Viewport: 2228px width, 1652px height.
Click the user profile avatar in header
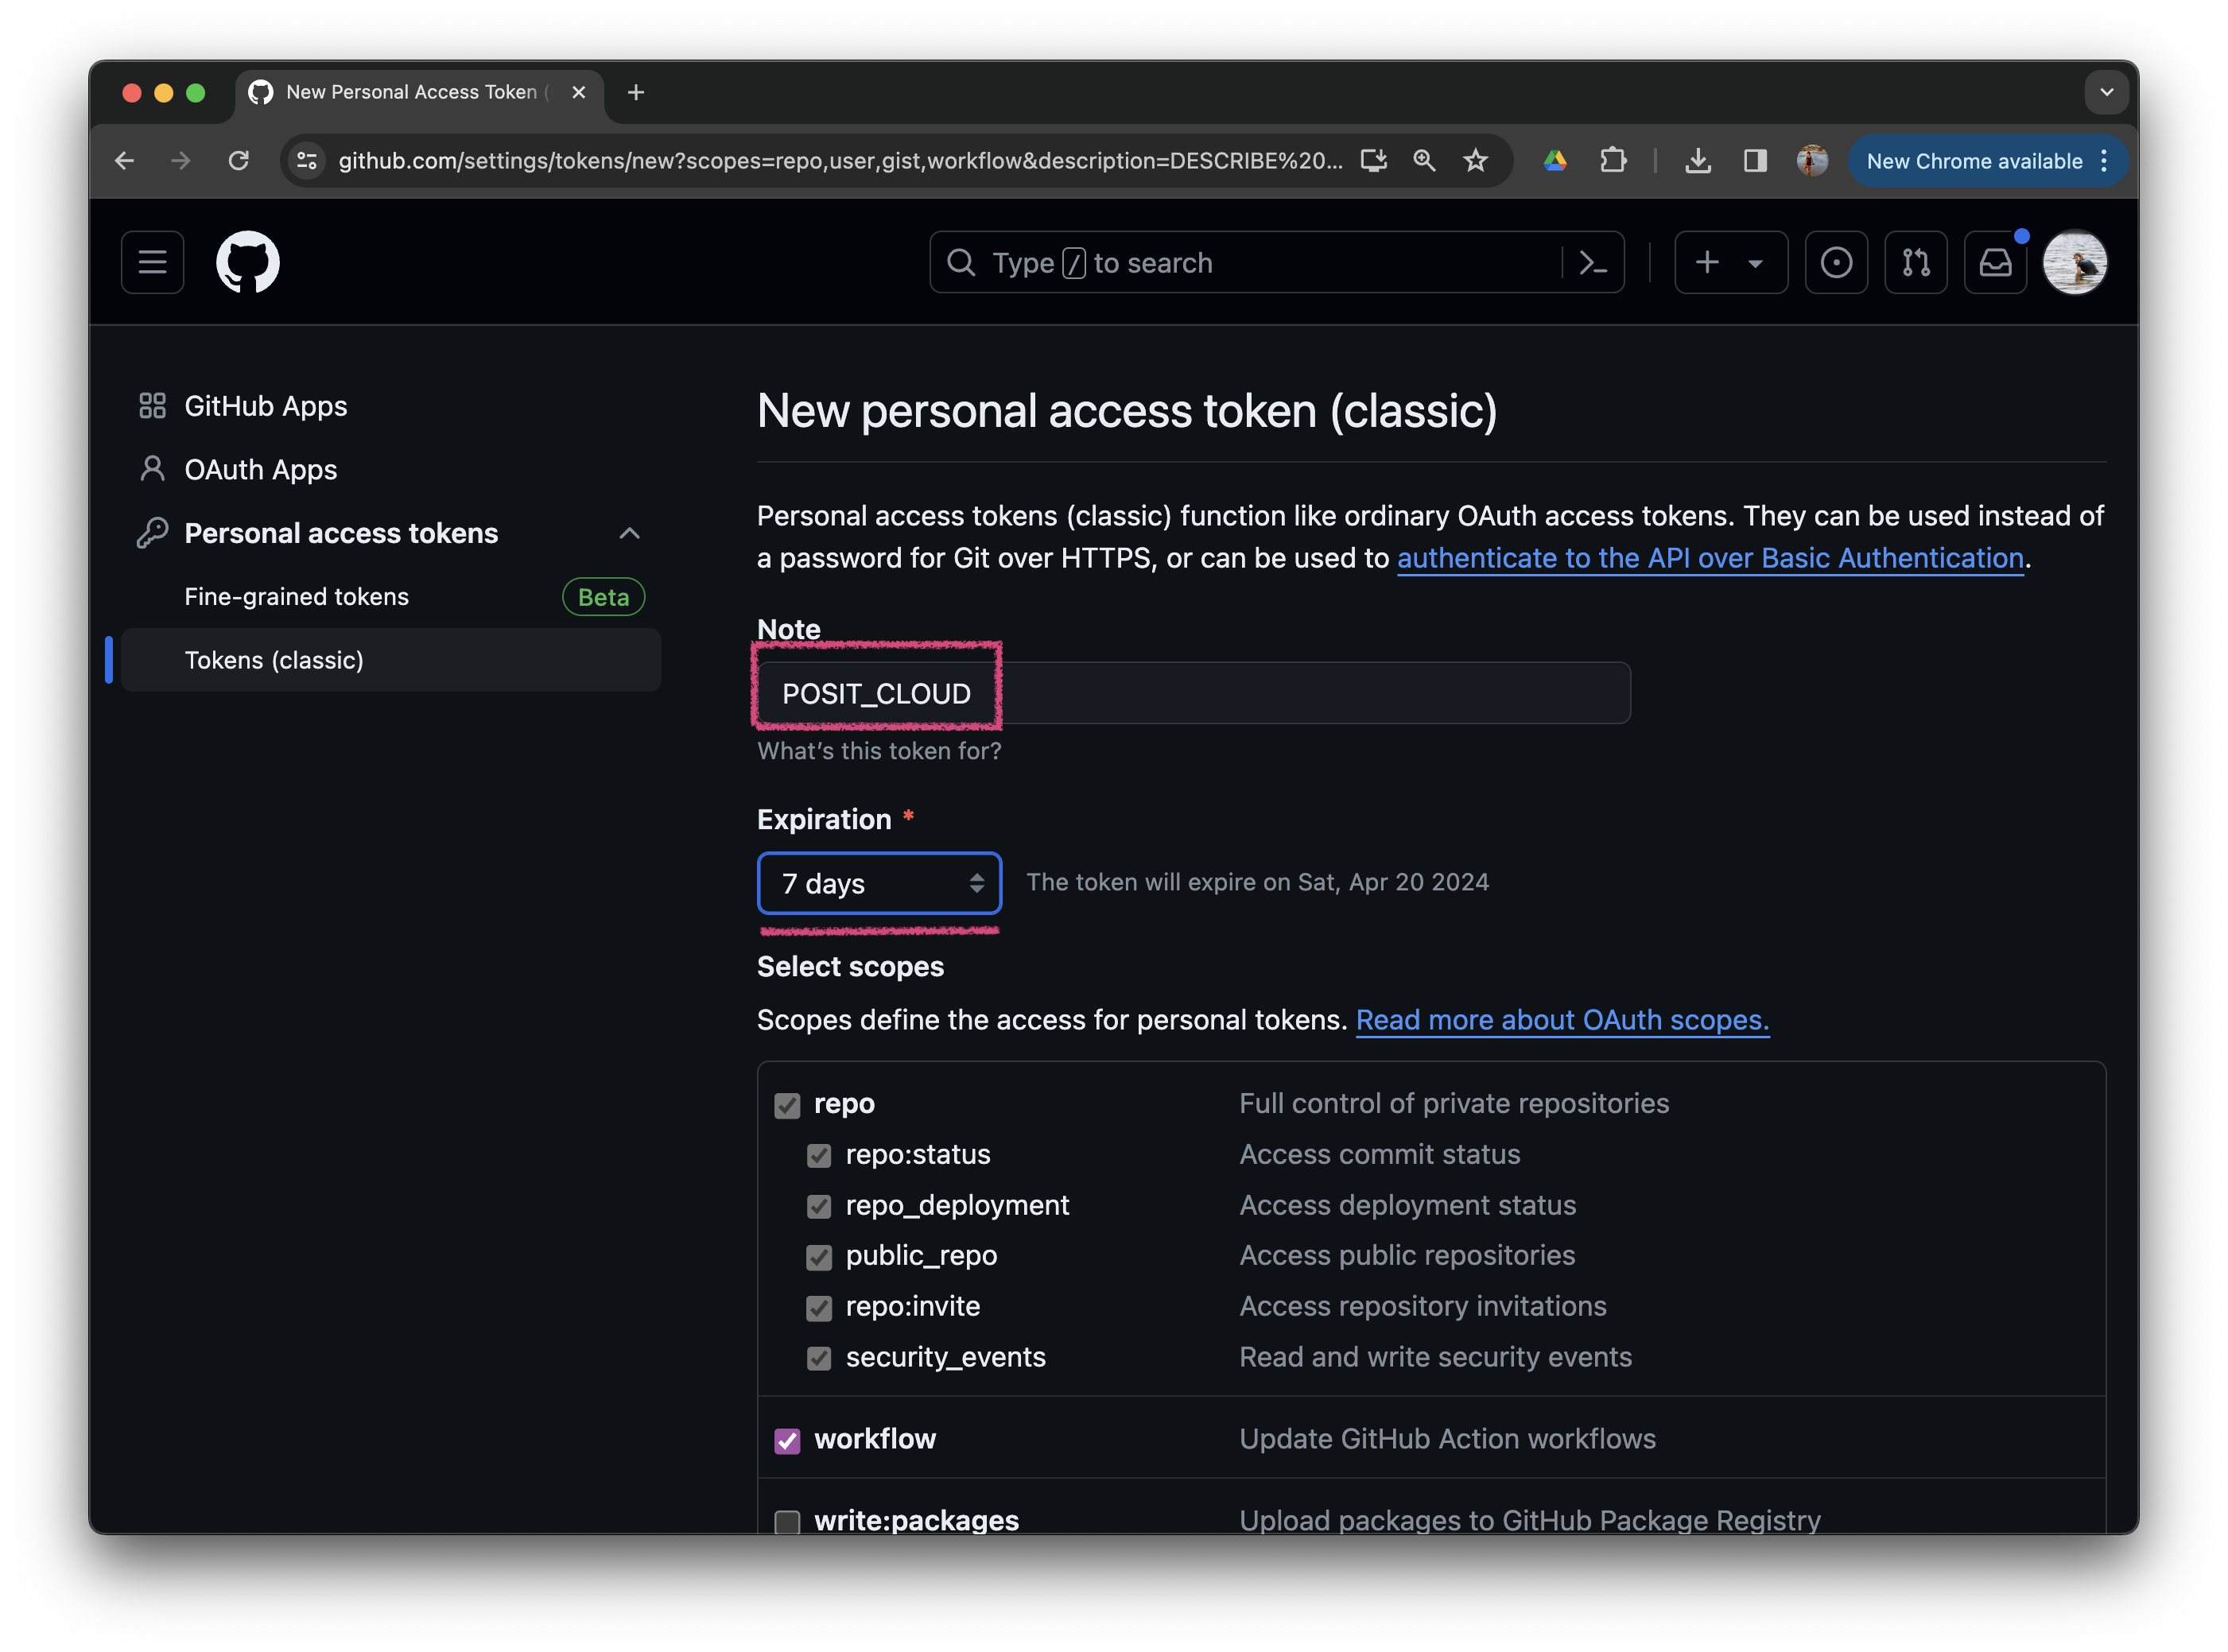(2074, 263)
